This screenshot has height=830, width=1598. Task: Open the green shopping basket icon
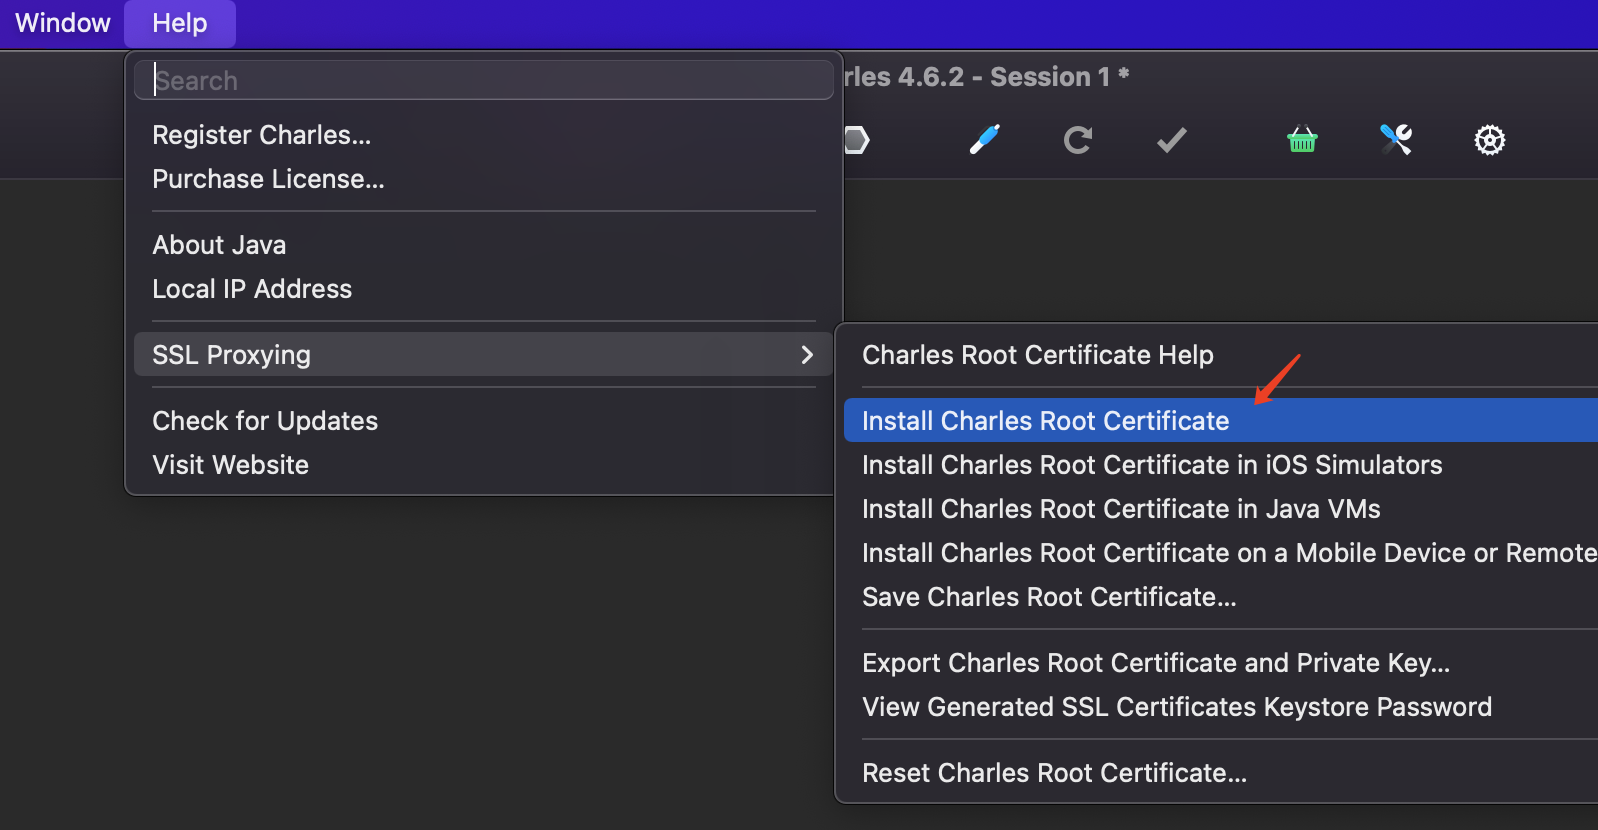point(1302,139)
